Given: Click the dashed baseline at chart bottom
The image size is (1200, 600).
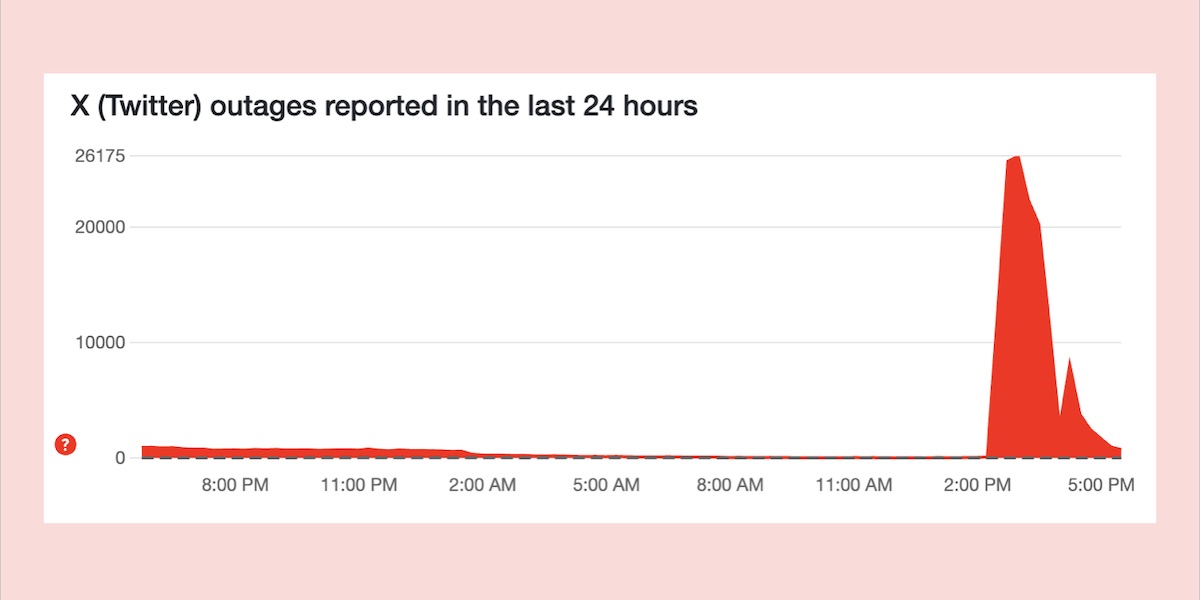Looking at the screenshot, I should (x=632, y=458).
